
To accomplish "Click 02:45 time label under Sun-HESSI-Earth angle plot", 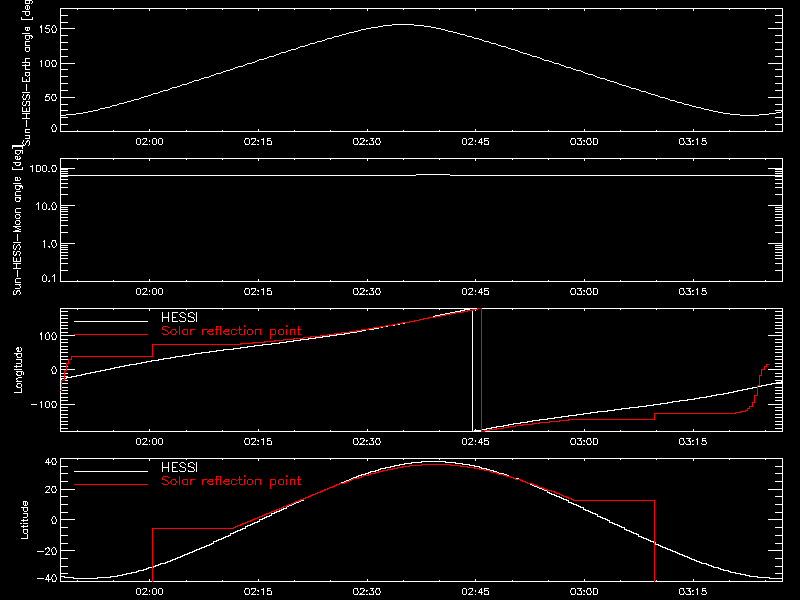I will [476, 142].
